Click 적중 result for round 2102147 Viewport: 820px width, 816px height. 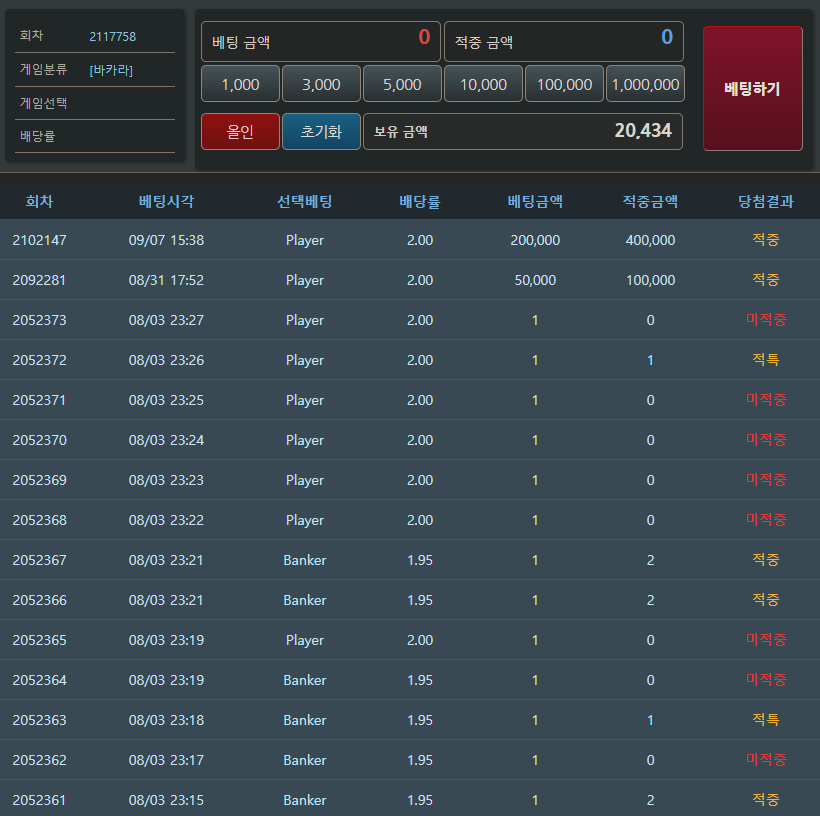pos(766,239)
